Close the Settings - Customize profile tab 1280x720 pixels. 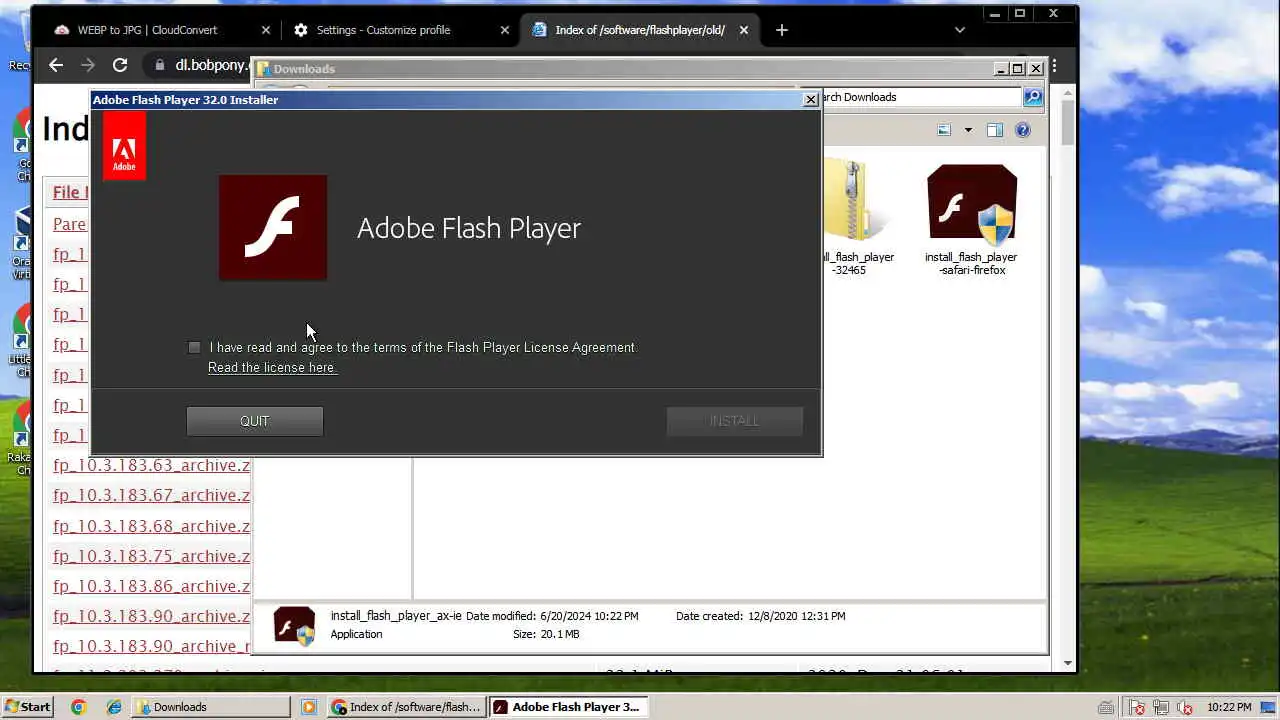pos(504,30)
